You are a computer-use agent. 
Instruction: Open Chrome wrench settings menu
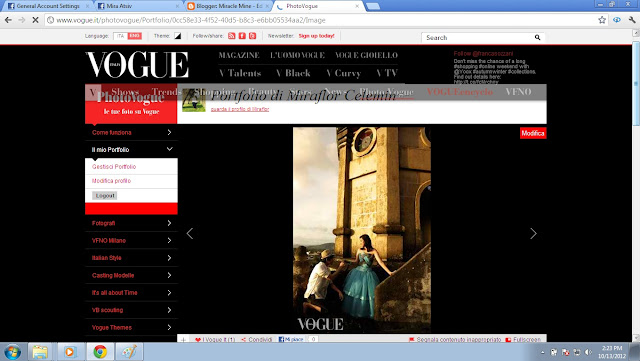tap(632, 20)
